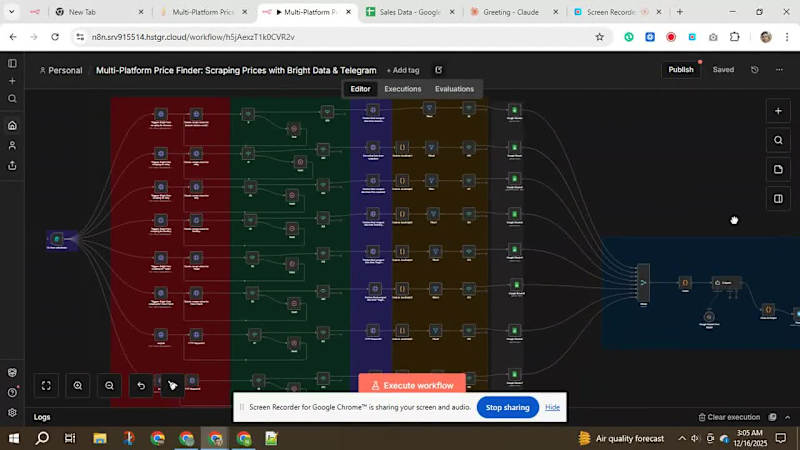Image resolution: width=800 pixels, height=450 pixels.
Task: Open Windows taskbar search
Action: coord(42,438)
